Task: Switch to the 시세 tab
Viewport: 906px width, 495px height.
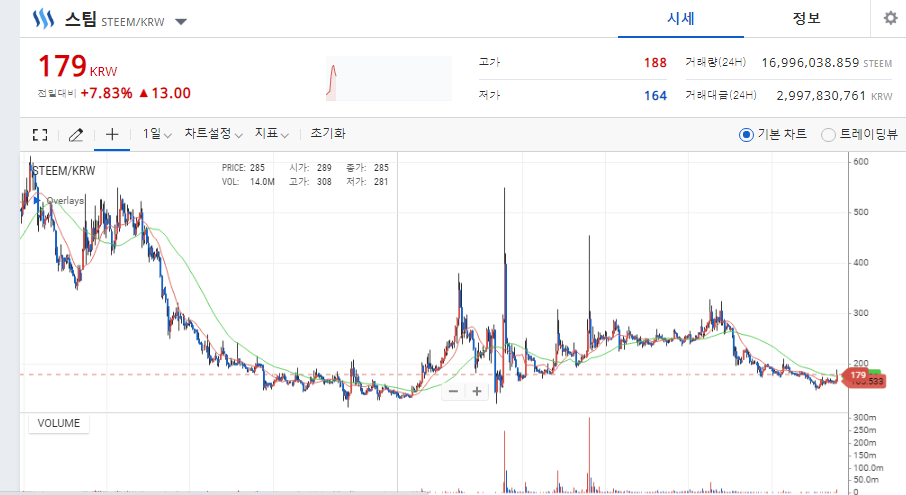Action: pos(681,18)
